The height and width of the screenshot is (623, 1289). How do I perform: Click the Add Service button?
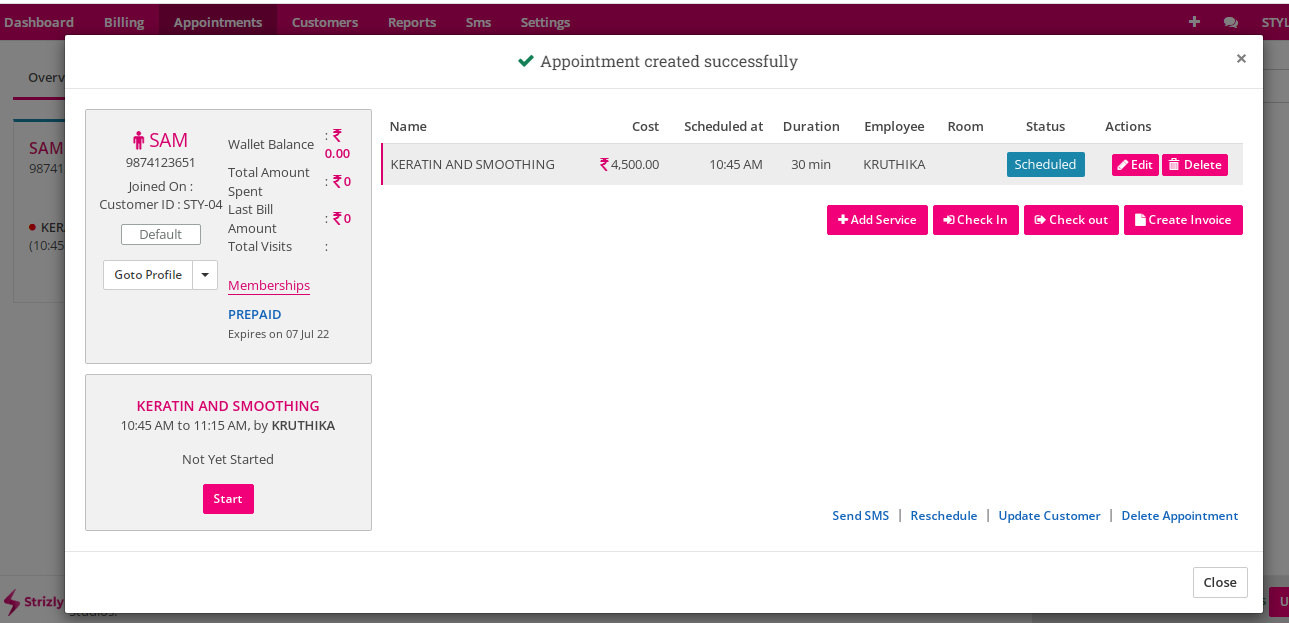pyautogui.click(x=877, y=220)
